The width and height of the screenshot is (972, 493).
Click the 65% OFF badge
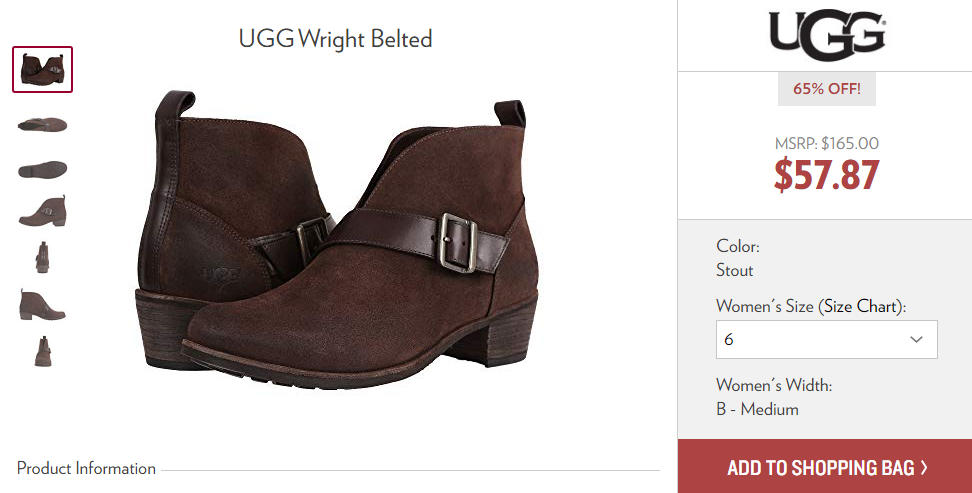pyautogui.click(x=827, y=89)
